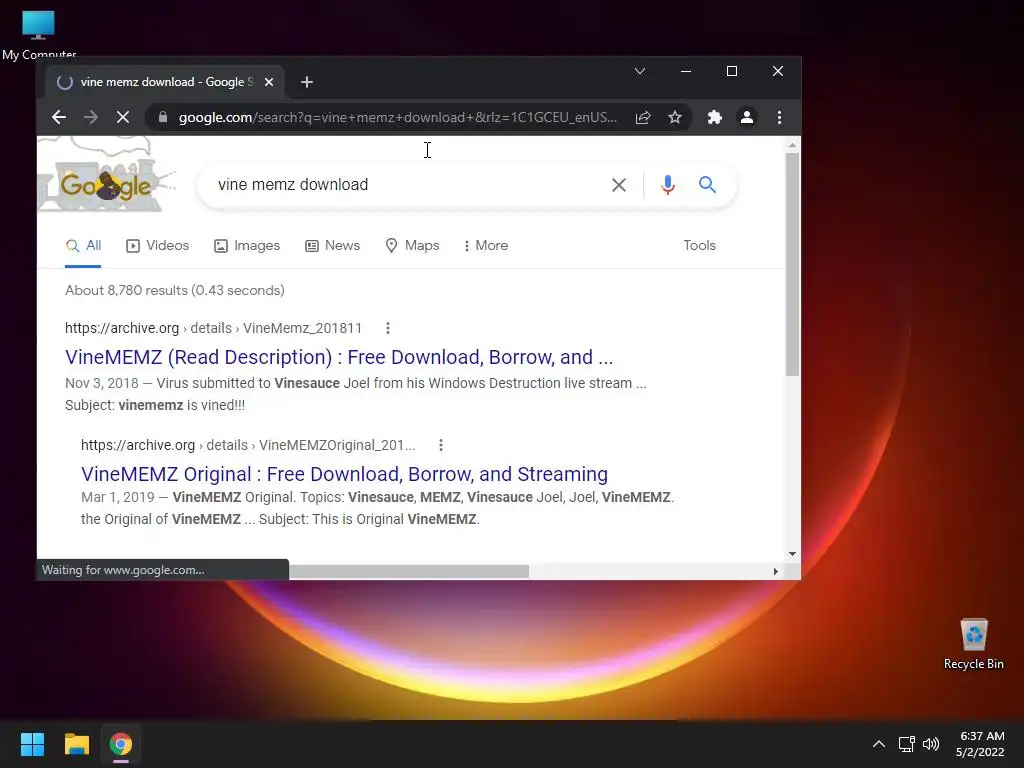Select the All results tab
The height and width of the screenshot is (768, 1024).
pos(84,246)
